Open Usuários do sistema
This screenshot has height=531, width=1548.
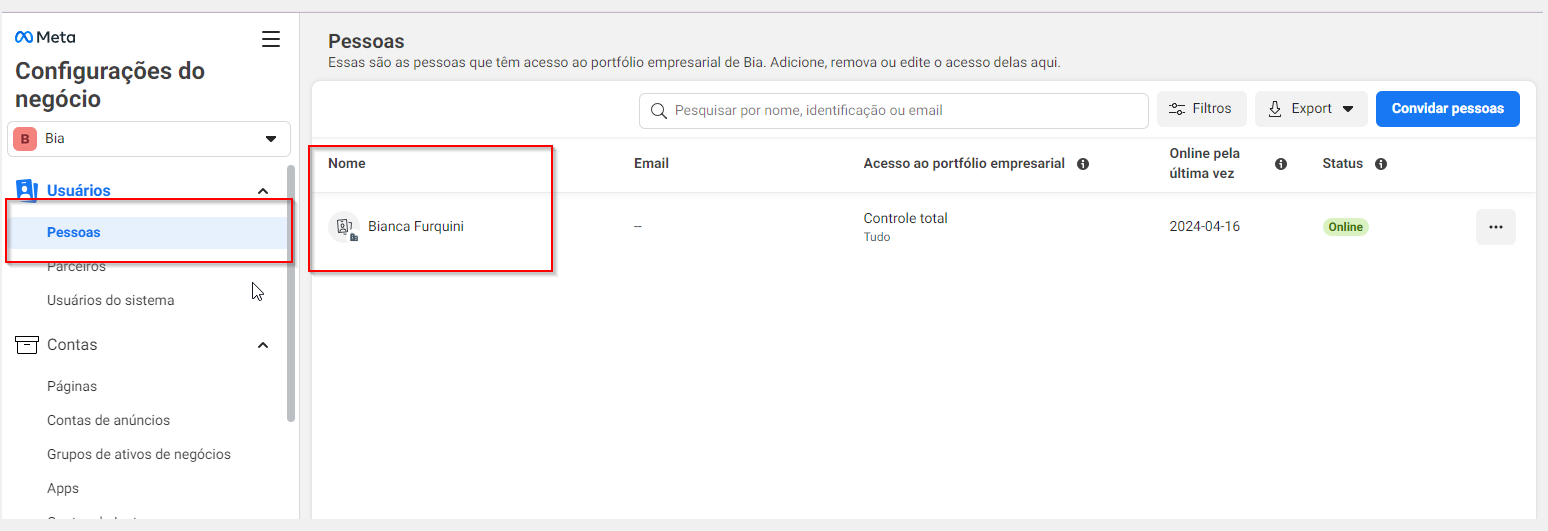[110, 300]
